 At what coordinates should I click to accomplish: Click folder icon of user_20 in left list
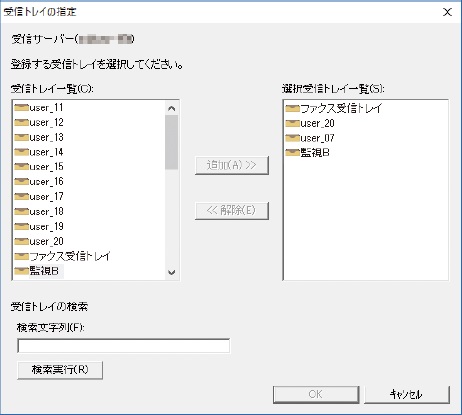[x=22, y=241]
